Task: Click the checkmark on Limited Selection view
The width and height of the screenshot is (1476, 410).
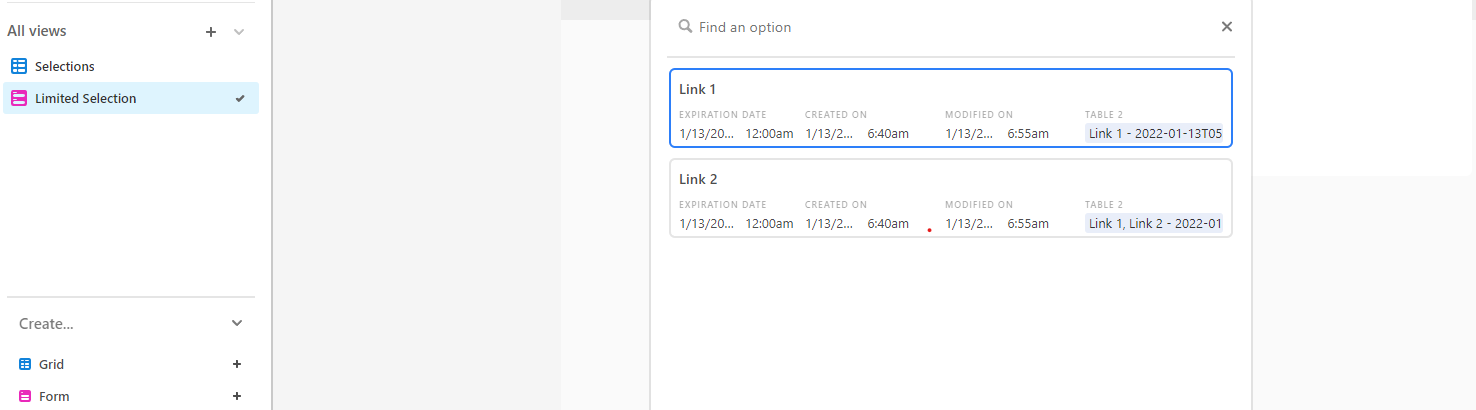Action: [240, 99]
